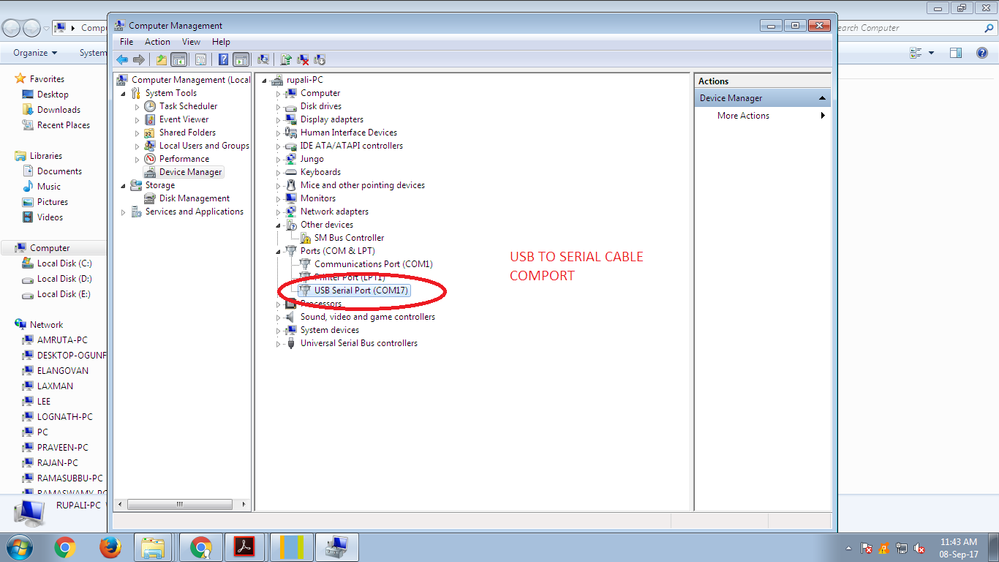The image size is (999, 562).
Task: Select USB Serial Port (COM17) device
Action: pos(361,291)
